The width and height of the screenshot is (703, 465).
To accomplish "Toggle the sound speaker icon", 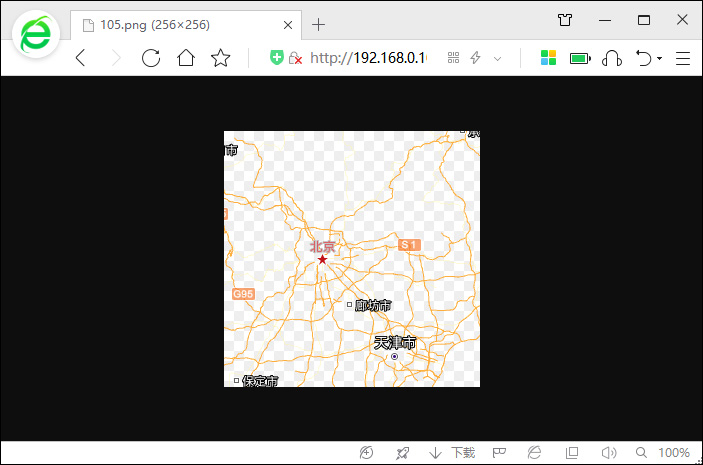I will [x=608, y=453].
